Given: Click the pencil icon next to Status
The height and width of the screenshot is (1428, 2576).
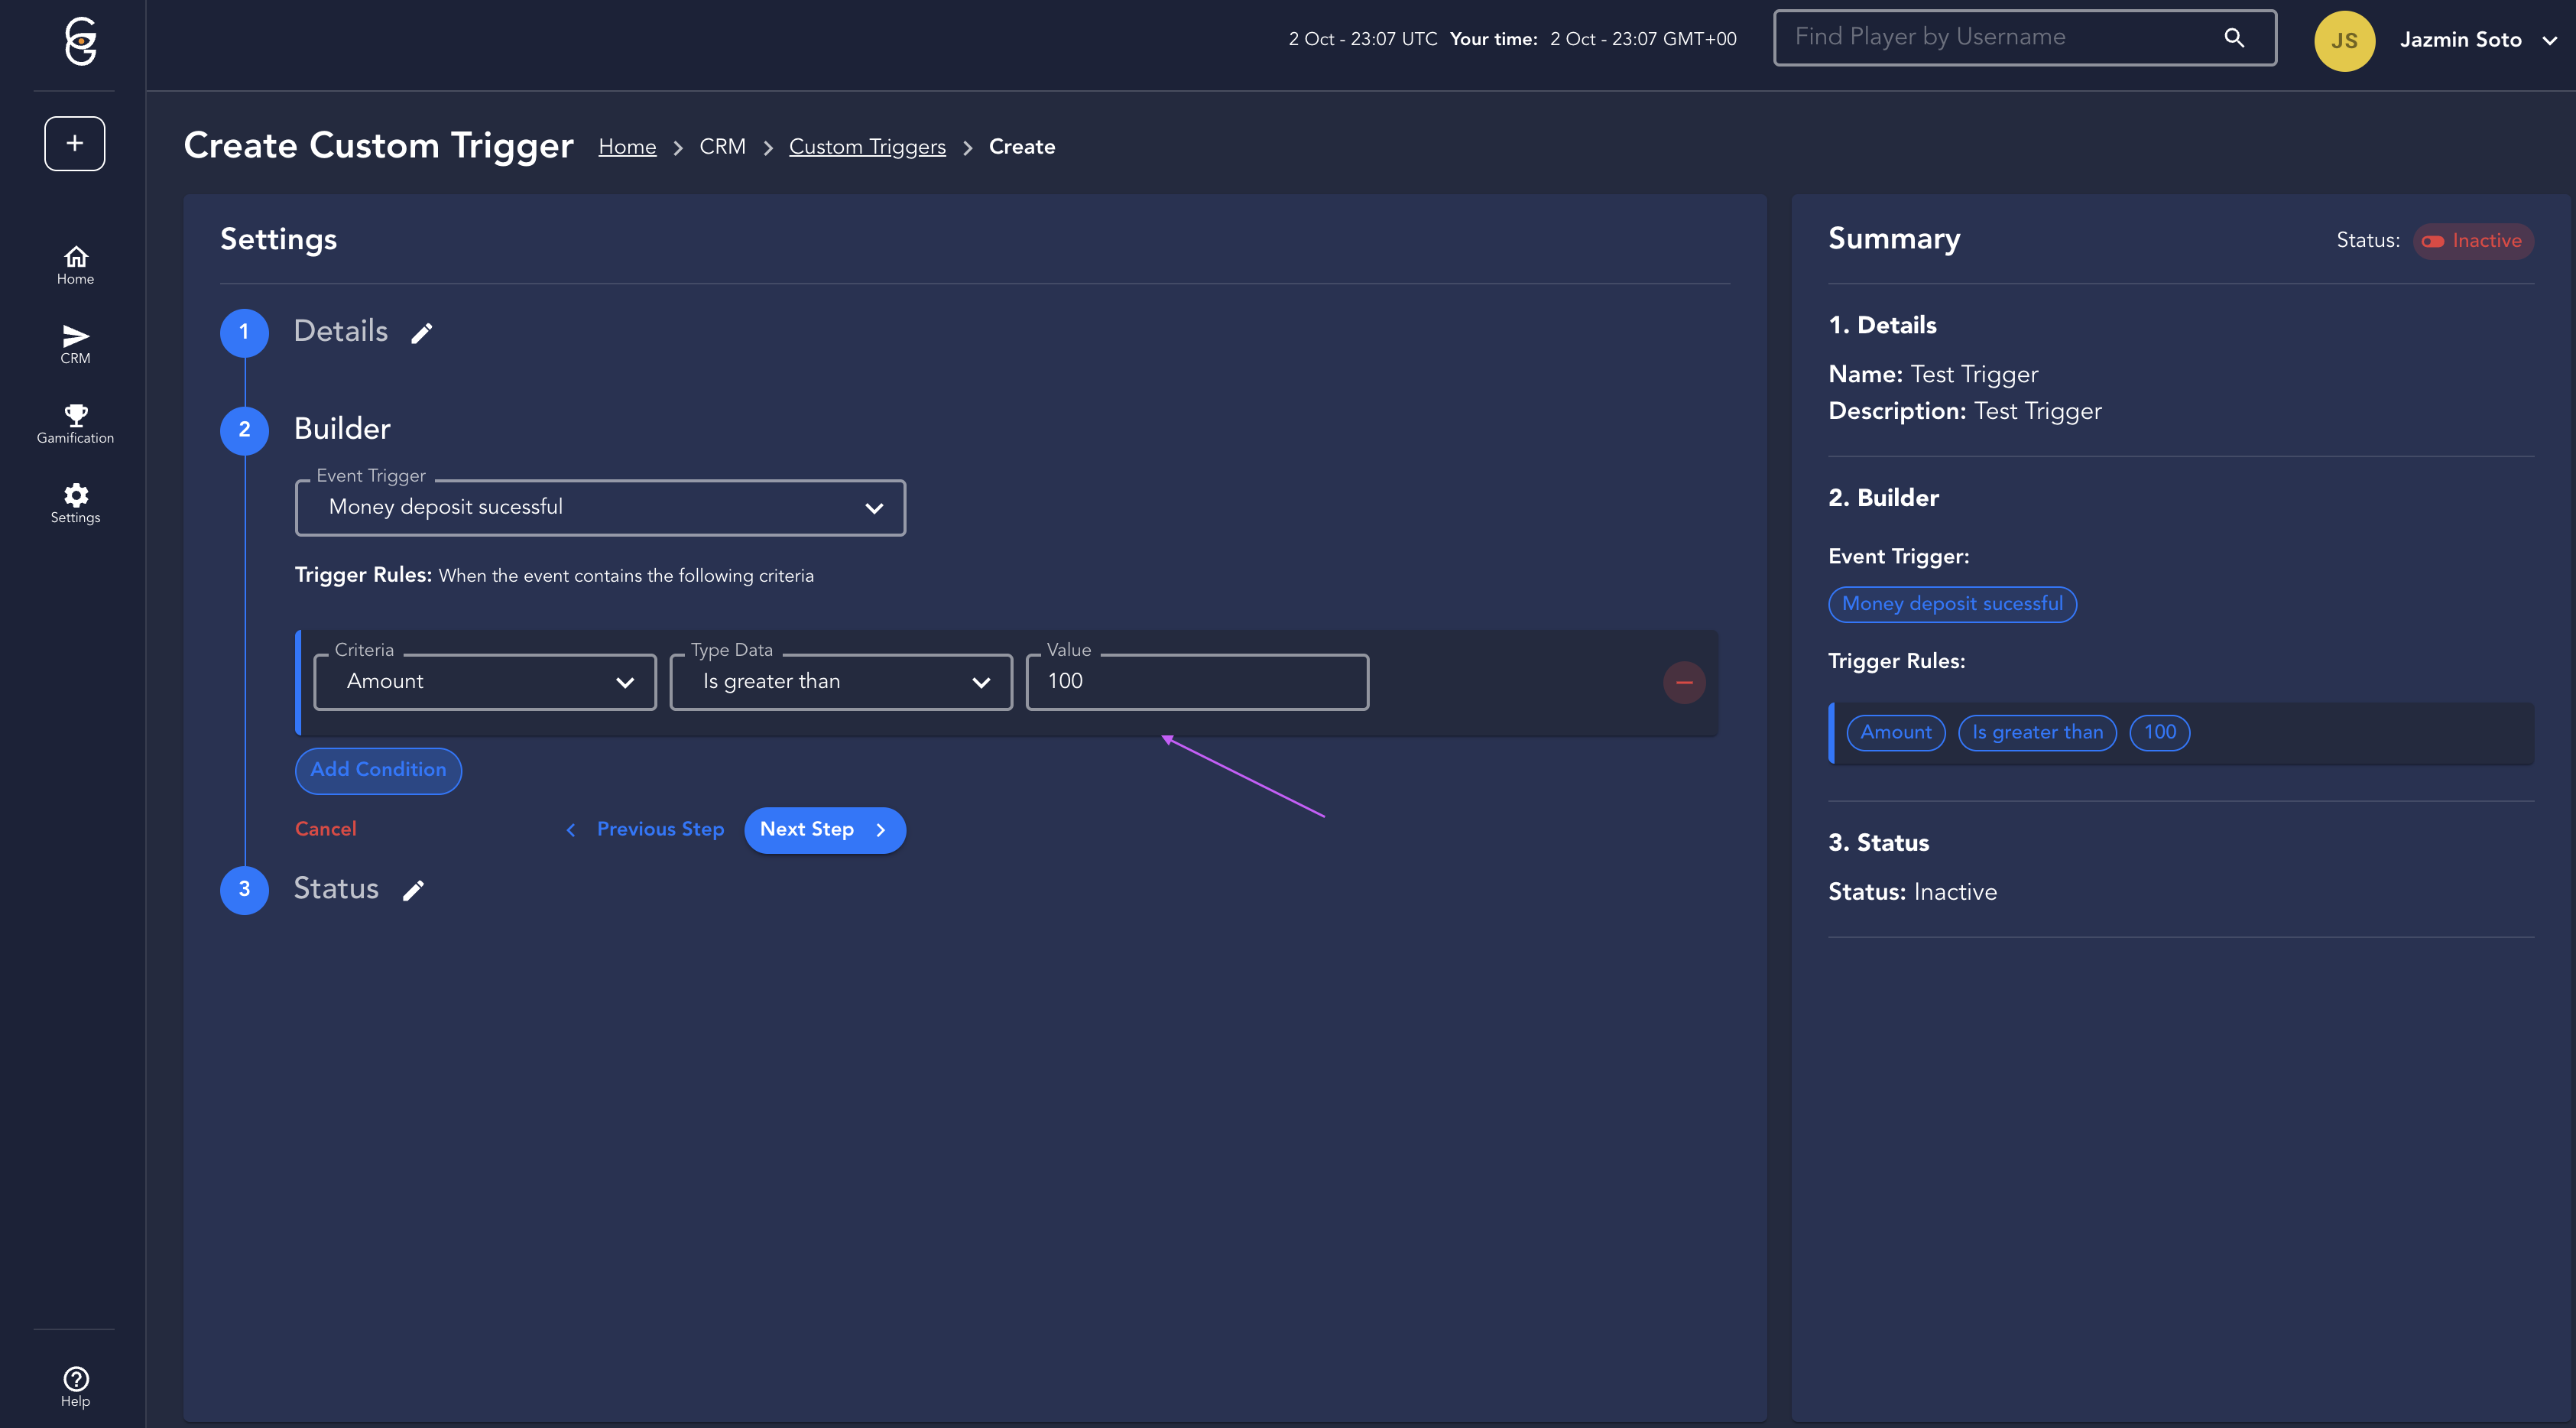Looking at the screenshot, I should 413,890.
